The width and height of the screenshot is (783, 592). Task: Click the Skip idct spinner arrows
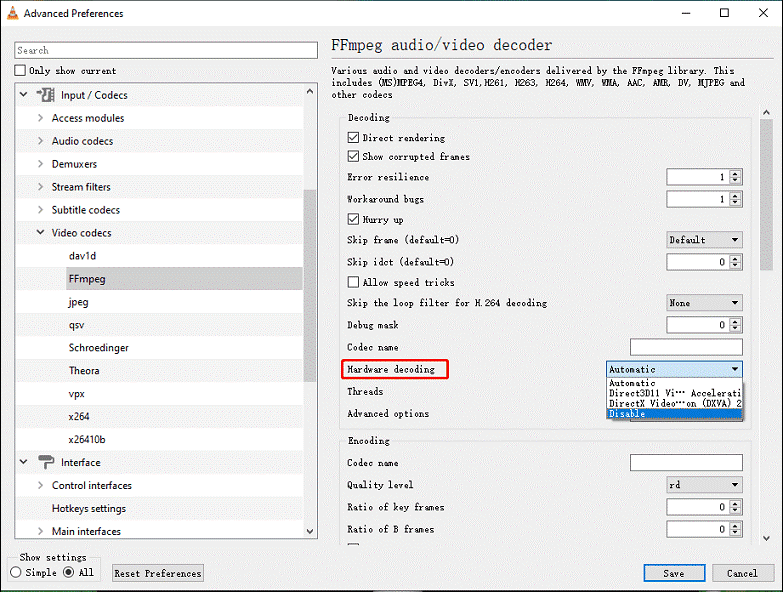point(735,262)
